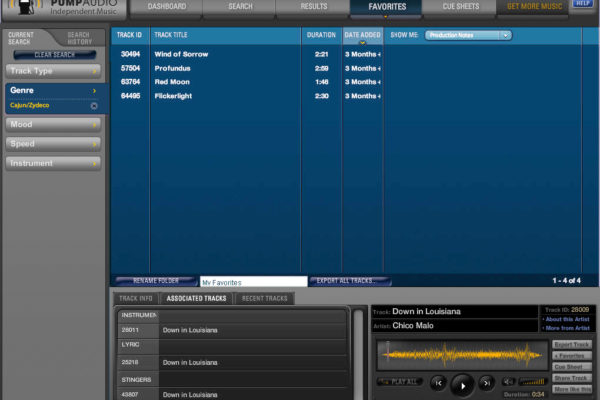
Task: Switch to the Recent Tracks tab
Action: point(265,298)
